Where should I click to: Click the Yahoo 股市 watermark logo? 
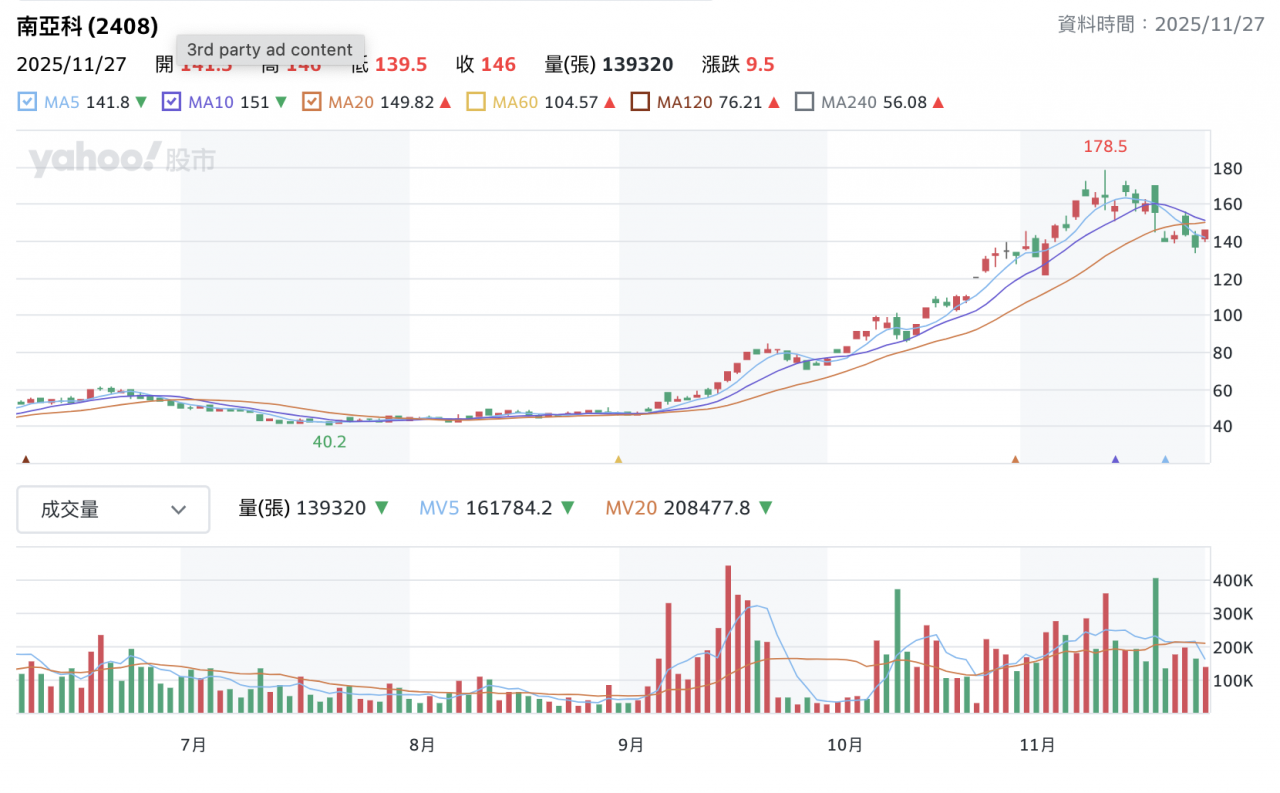121,160
